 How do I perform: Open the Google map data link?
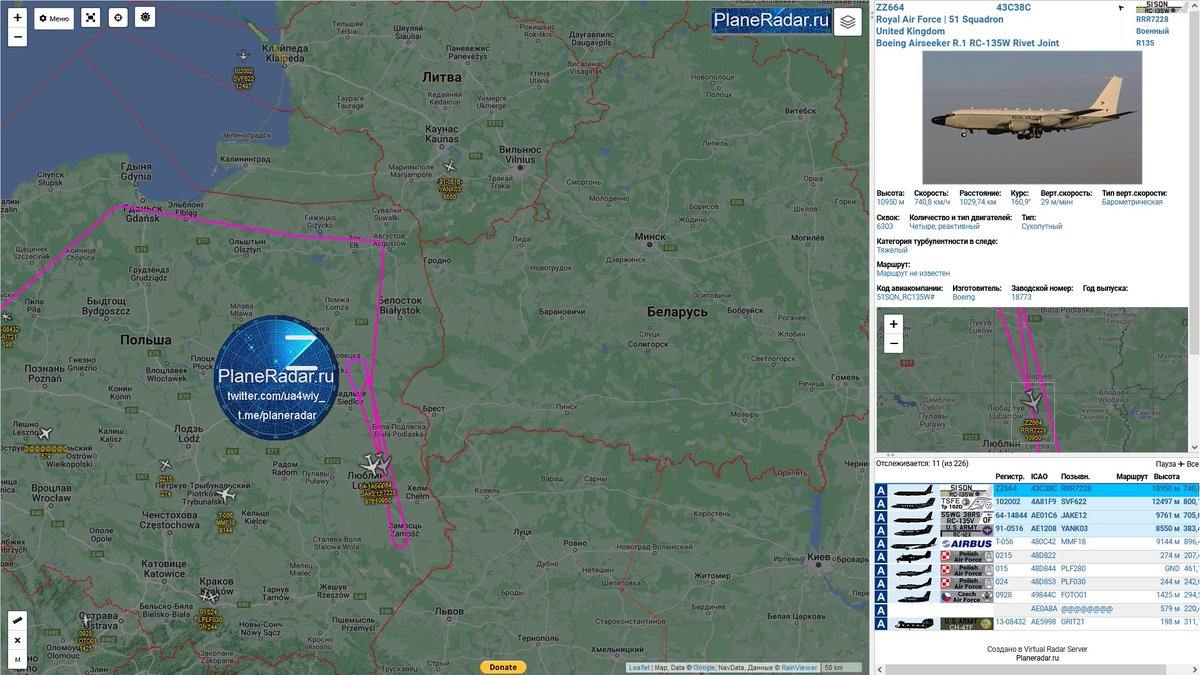(x=705, y=668)
